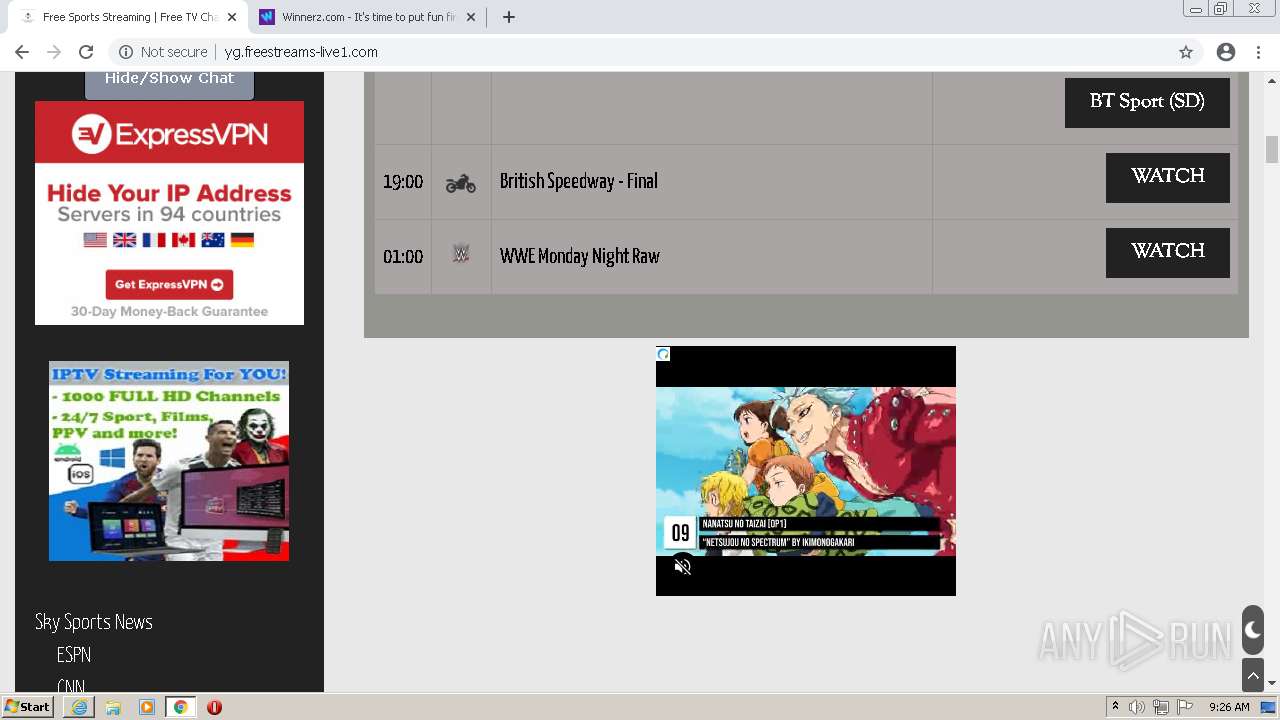Screen dimensions: 1280x720
Task: Open the ExpressVPN logo banner
Action: [169, 133]
